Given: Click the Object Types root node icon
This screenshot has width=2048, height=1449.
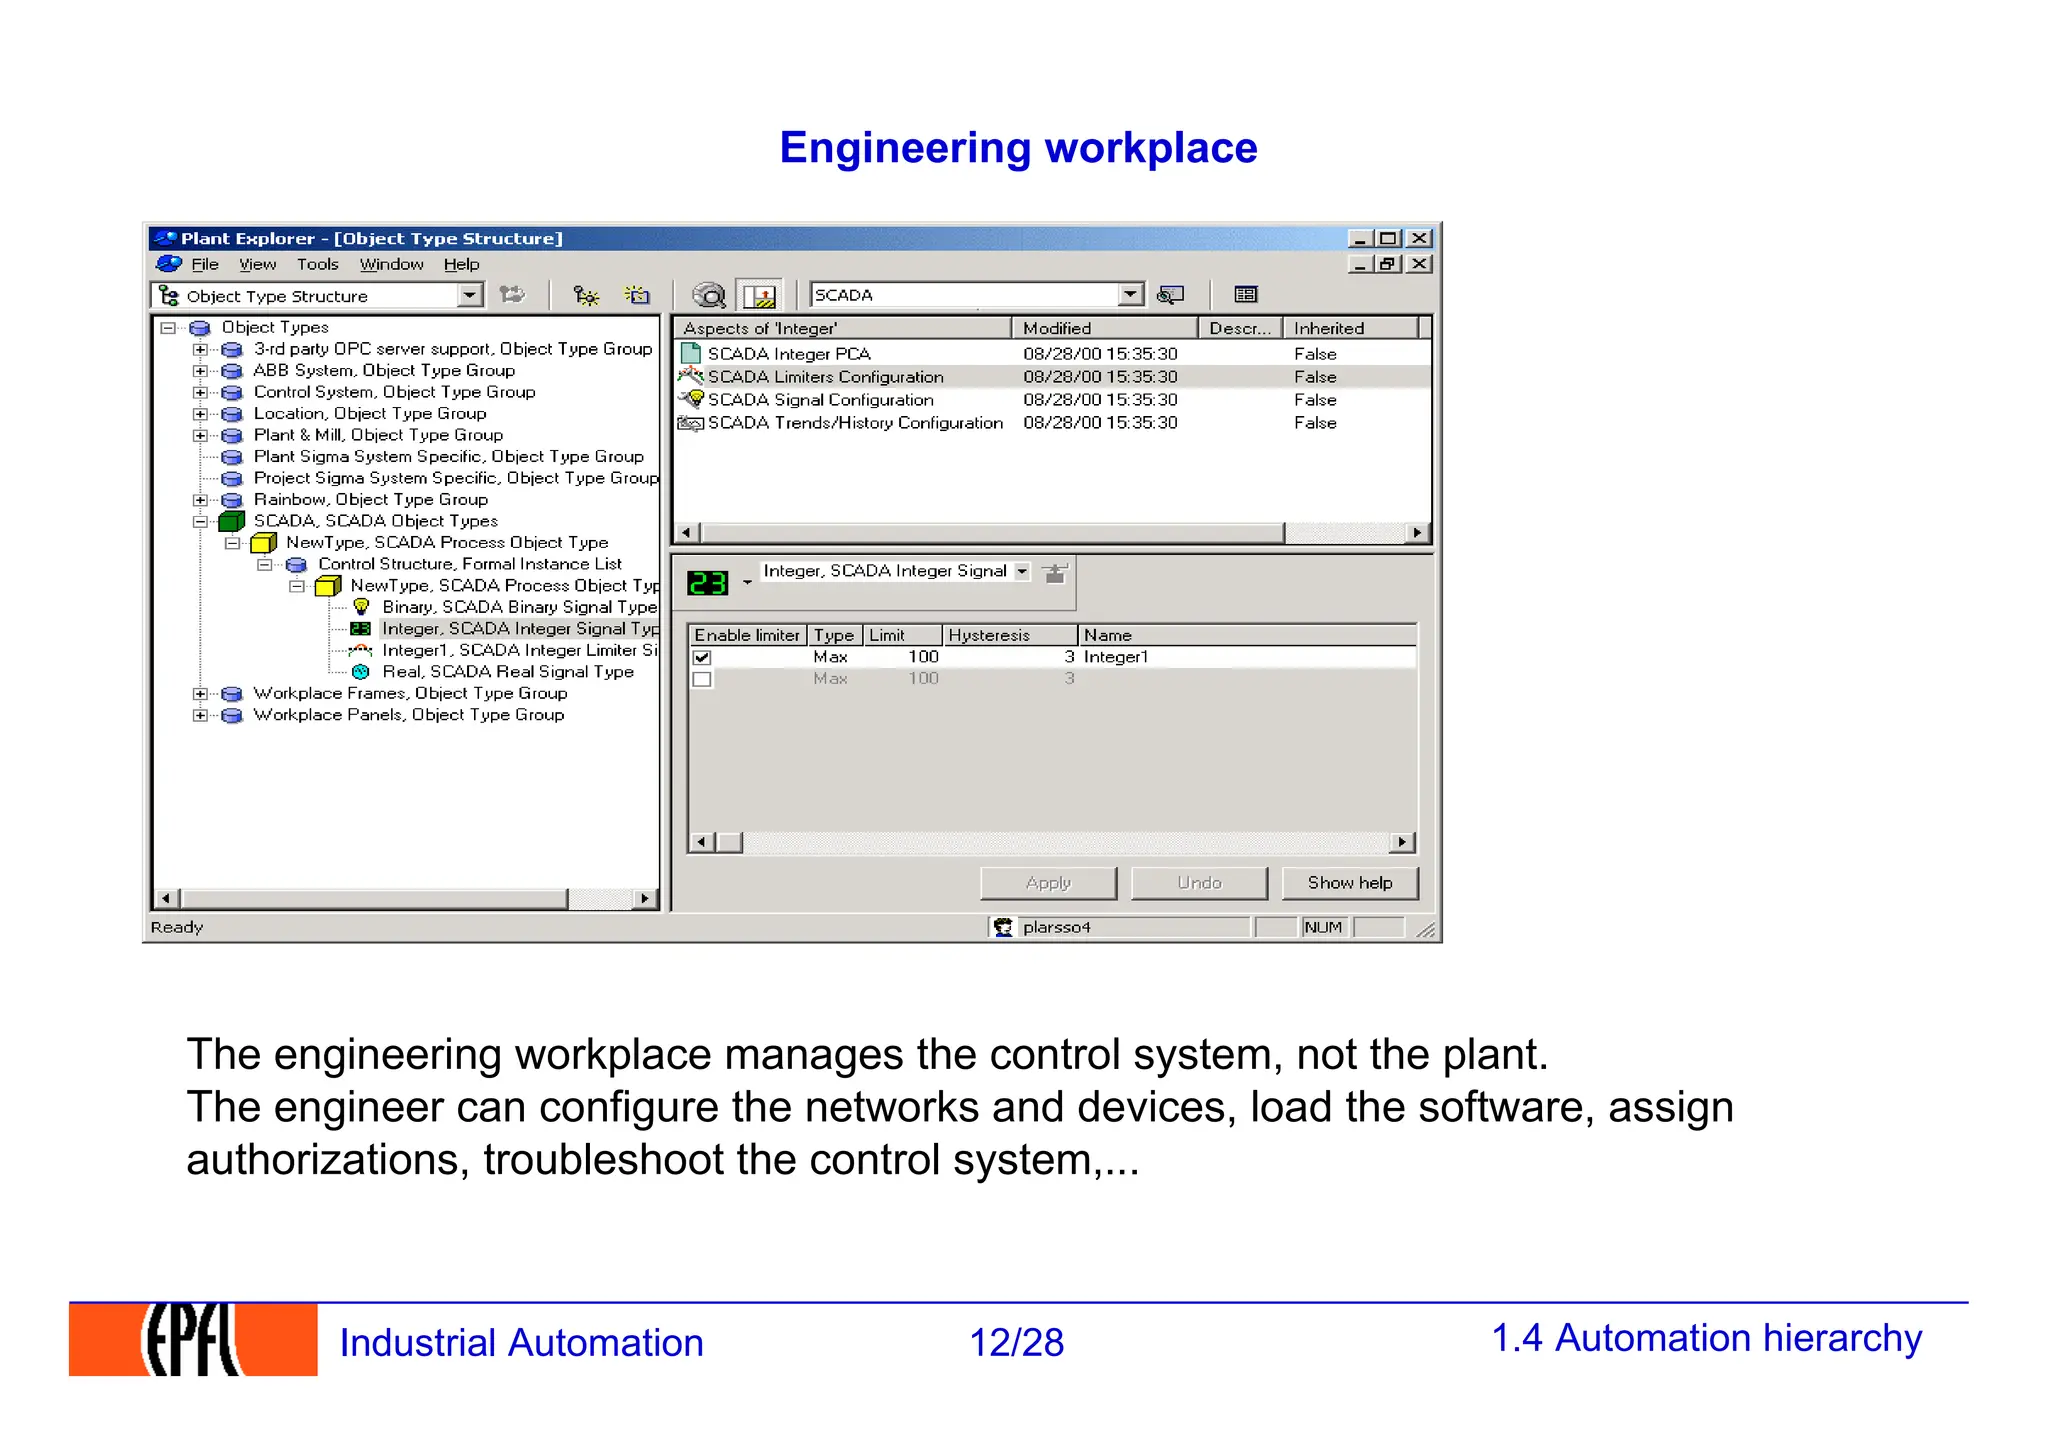Looking at the screenshot, I should 200,328.
